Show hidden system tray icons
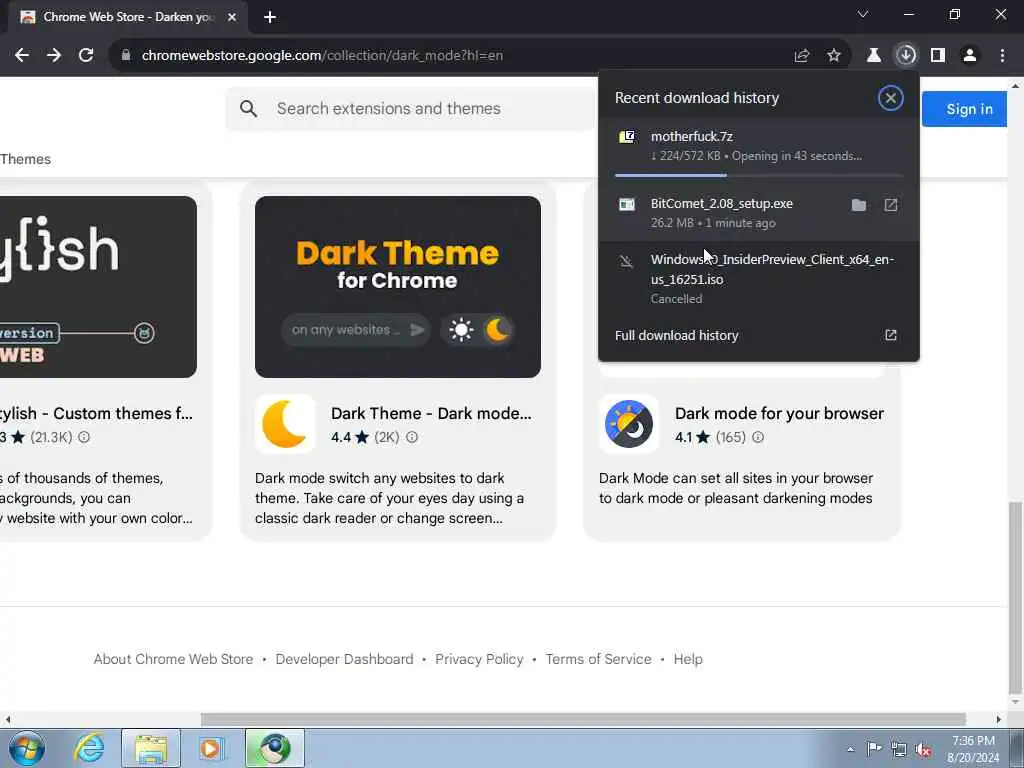This screenshot has width=1024, height=768. click(850, 749)
